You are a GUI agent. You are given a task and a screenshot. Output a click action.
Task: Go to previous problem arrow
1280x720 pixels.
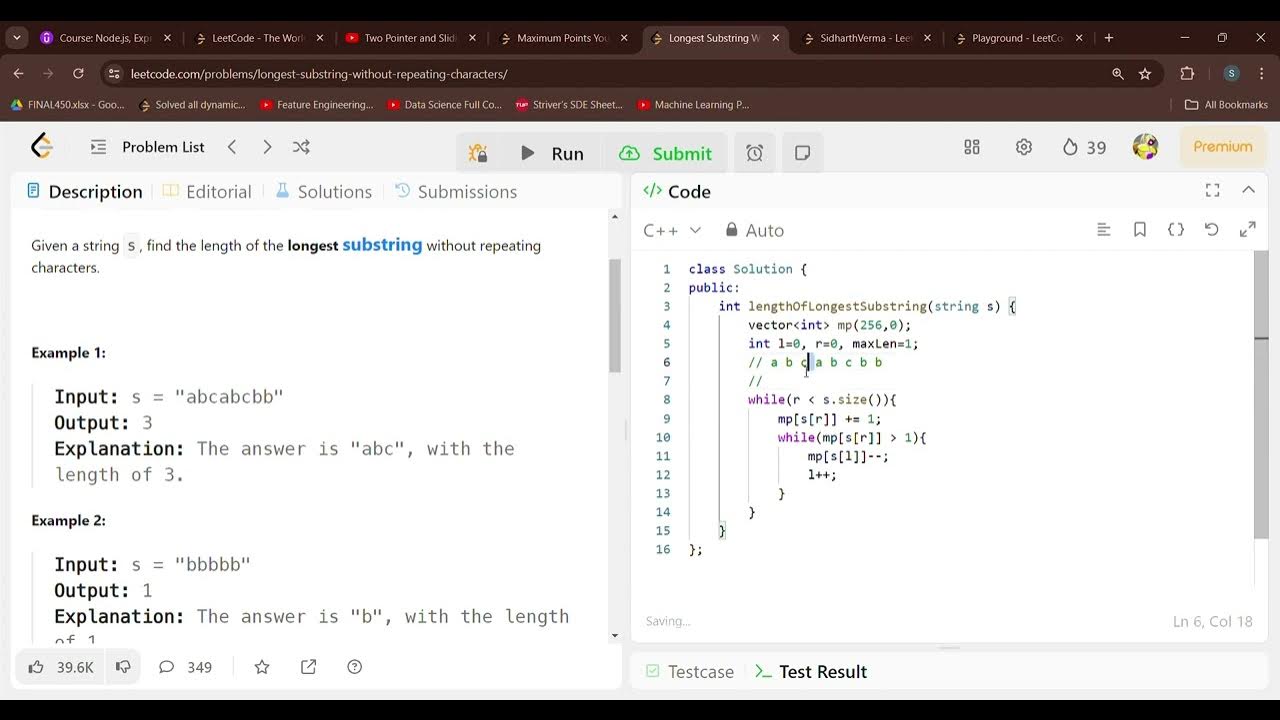pyautogui.click(x=232, y=147)
